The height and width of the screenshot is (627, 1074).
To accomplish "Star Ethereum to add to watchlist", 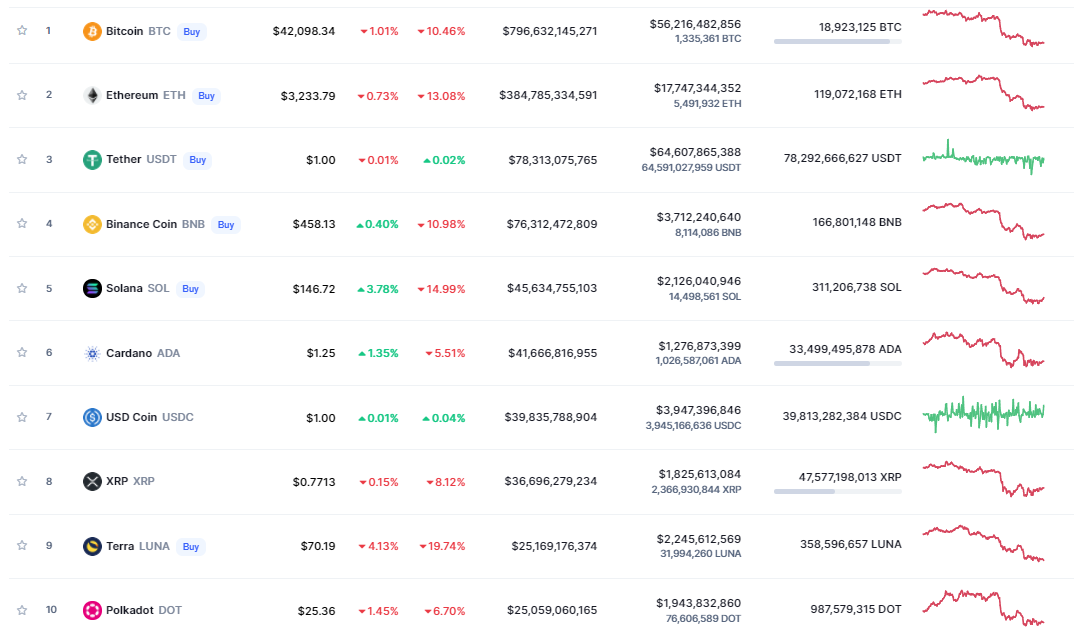I will pyautogui.click(x=22, y=95).
